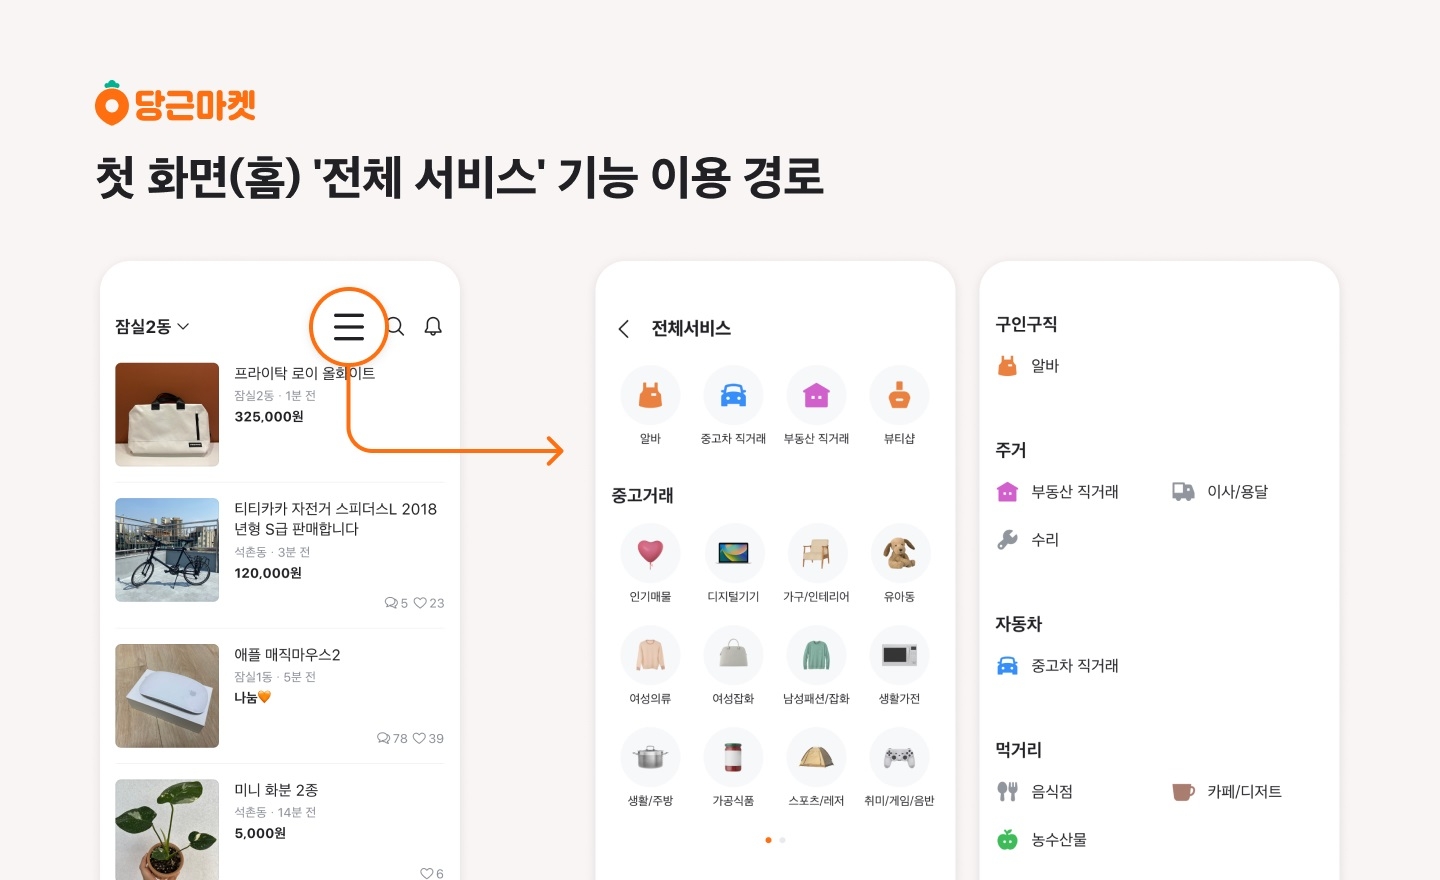Viewport: 1440px width, 880px height.
Task: Select 이사/용달 in the 주거 section
Action: pyautogui.click(x=1237, y=491)
